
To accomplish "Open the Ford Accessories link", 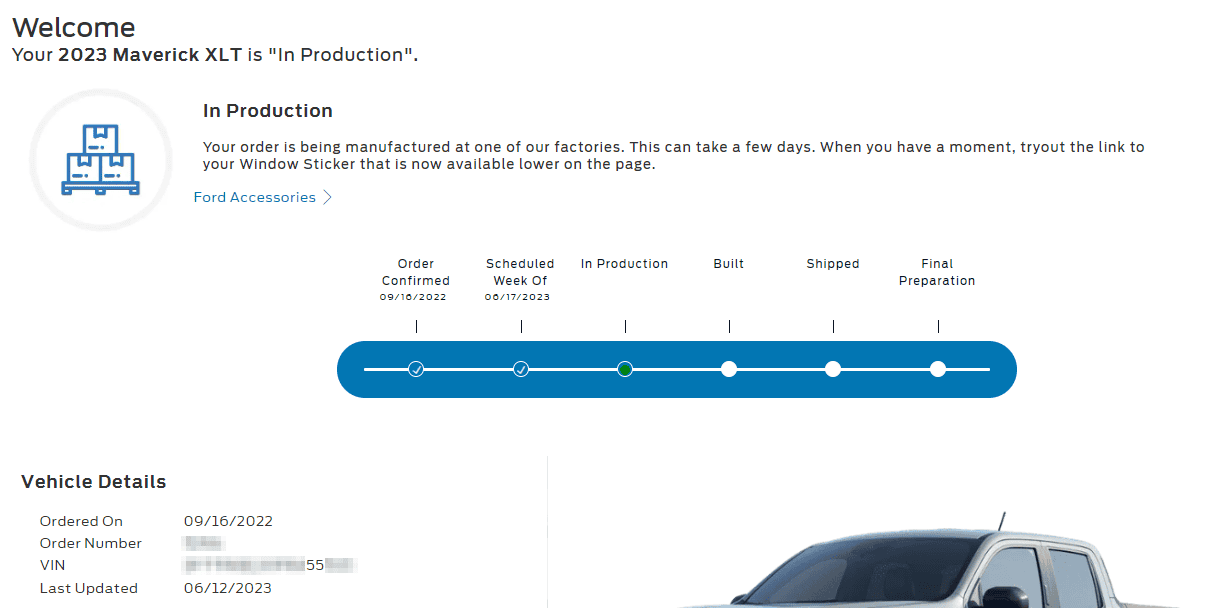I will click(x=255, y=197).
